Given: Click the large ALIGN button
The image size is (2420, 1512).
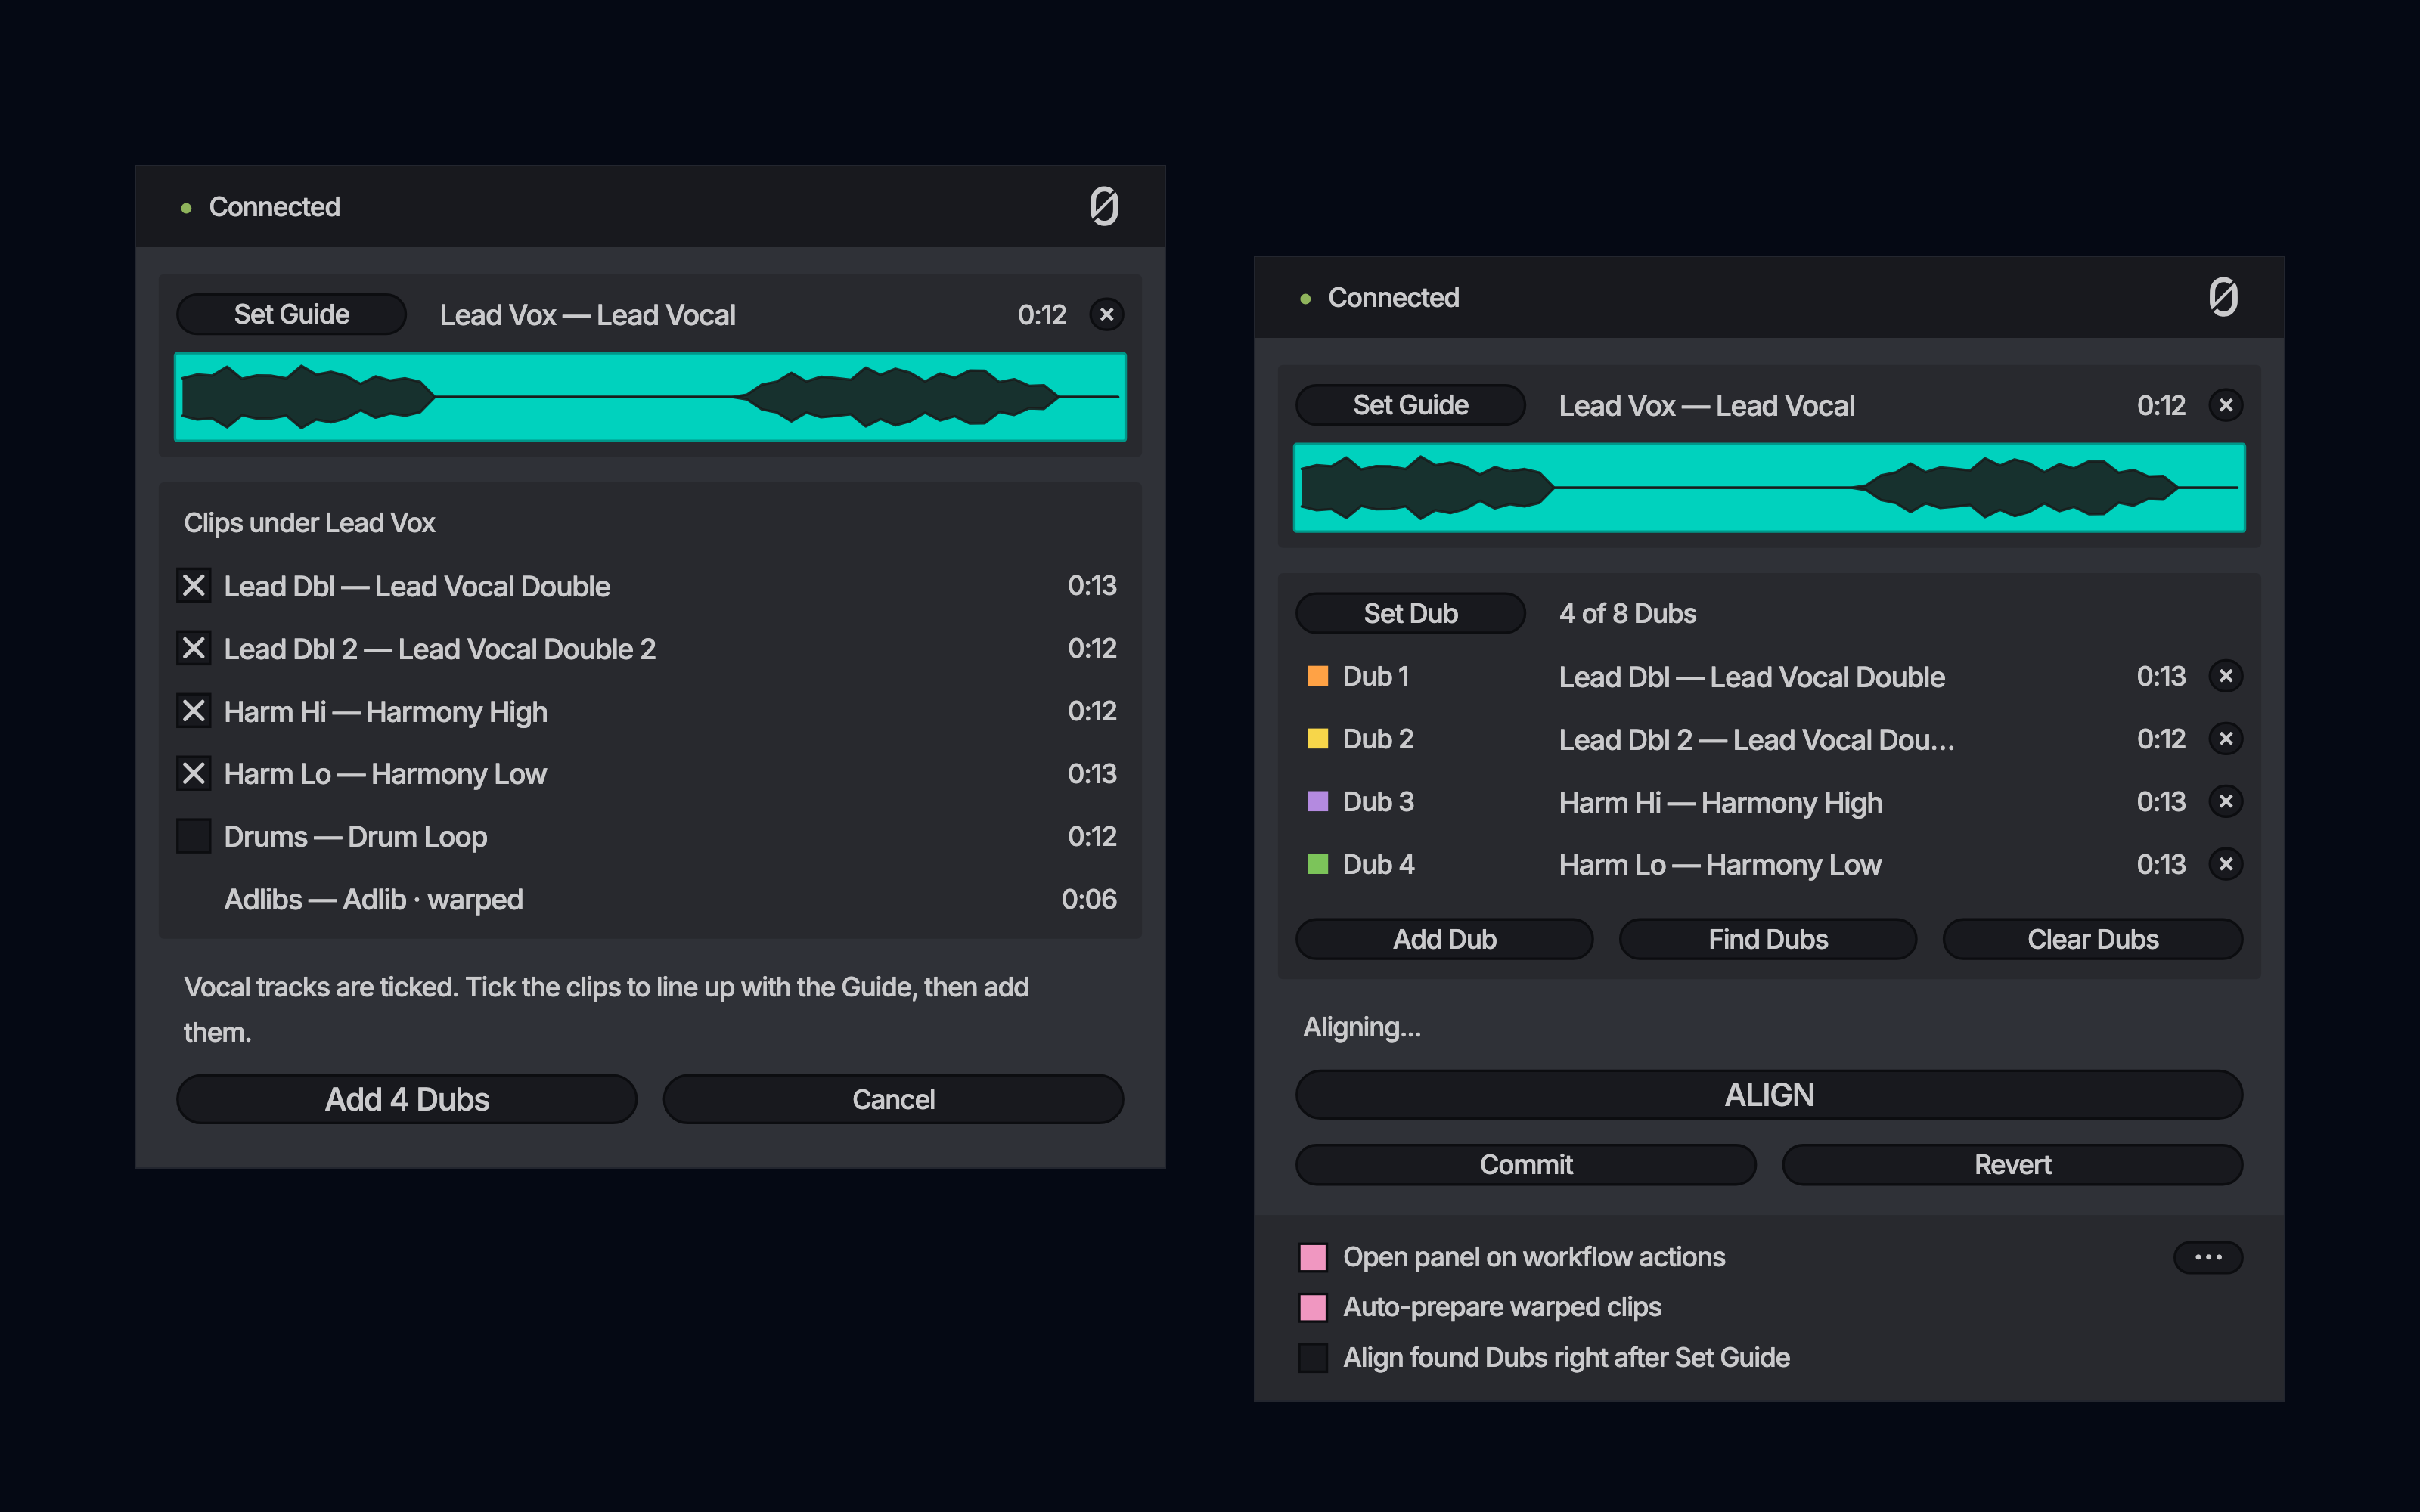Looking at the screenshot, I should pyautogui.click(x=1769, y=1095).
